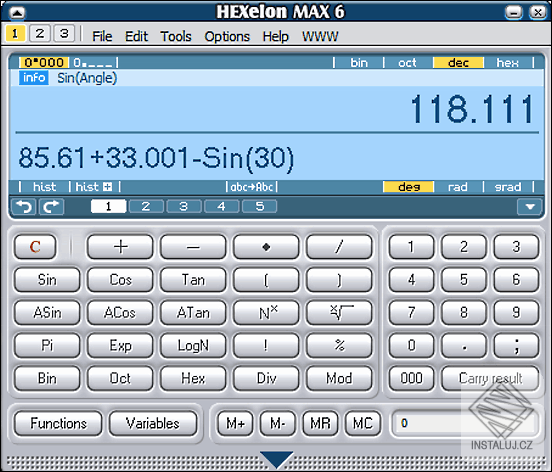Click the N power X key

[x=266, y=313]
